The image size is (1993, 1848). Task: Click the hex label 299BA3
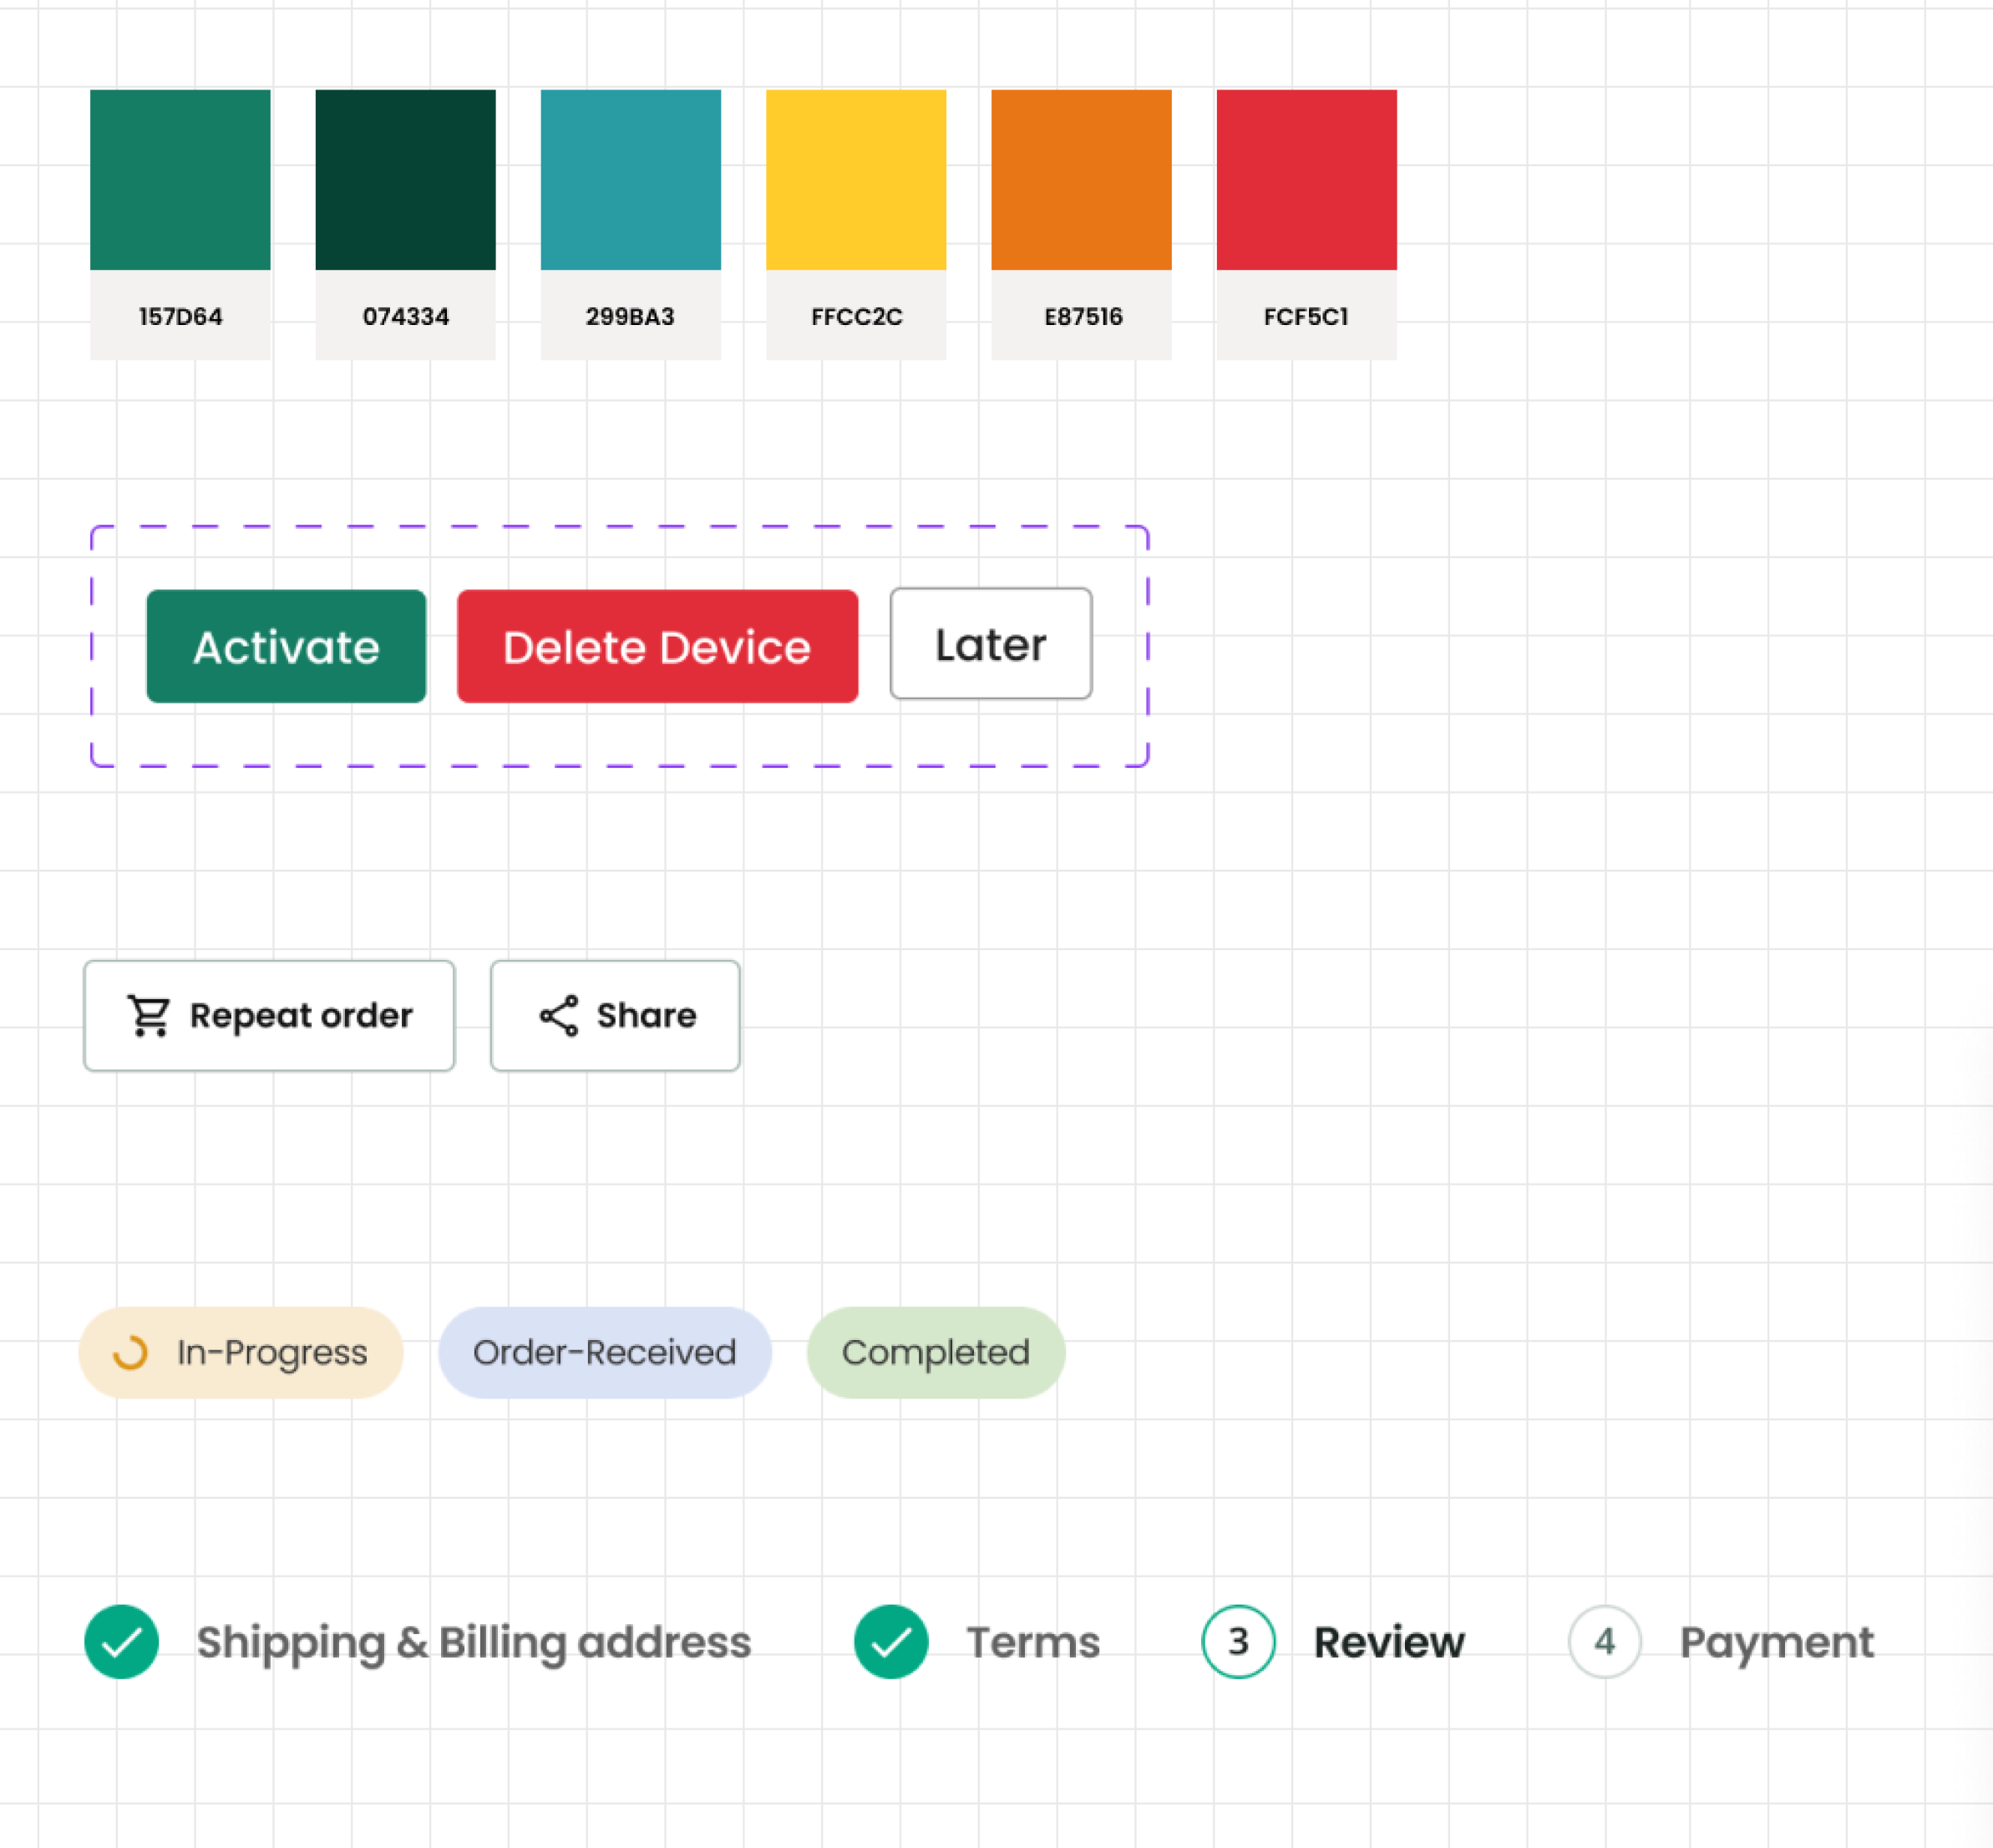tap(630, 316)
